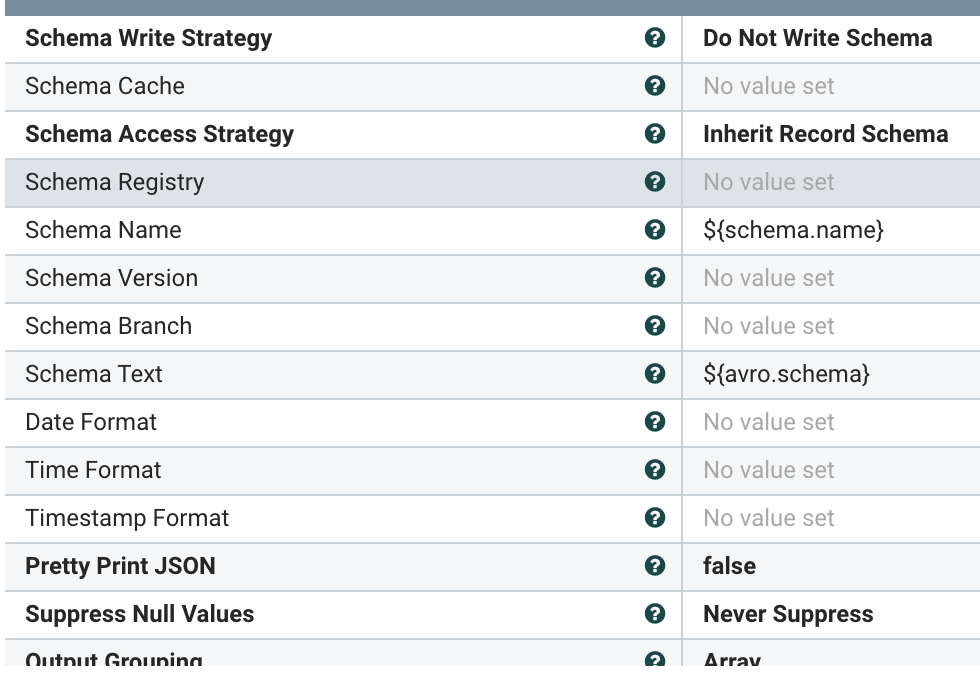Click the Schema Branch help icon
Viewport: 980px width, 685px height.
pos(655,326)
